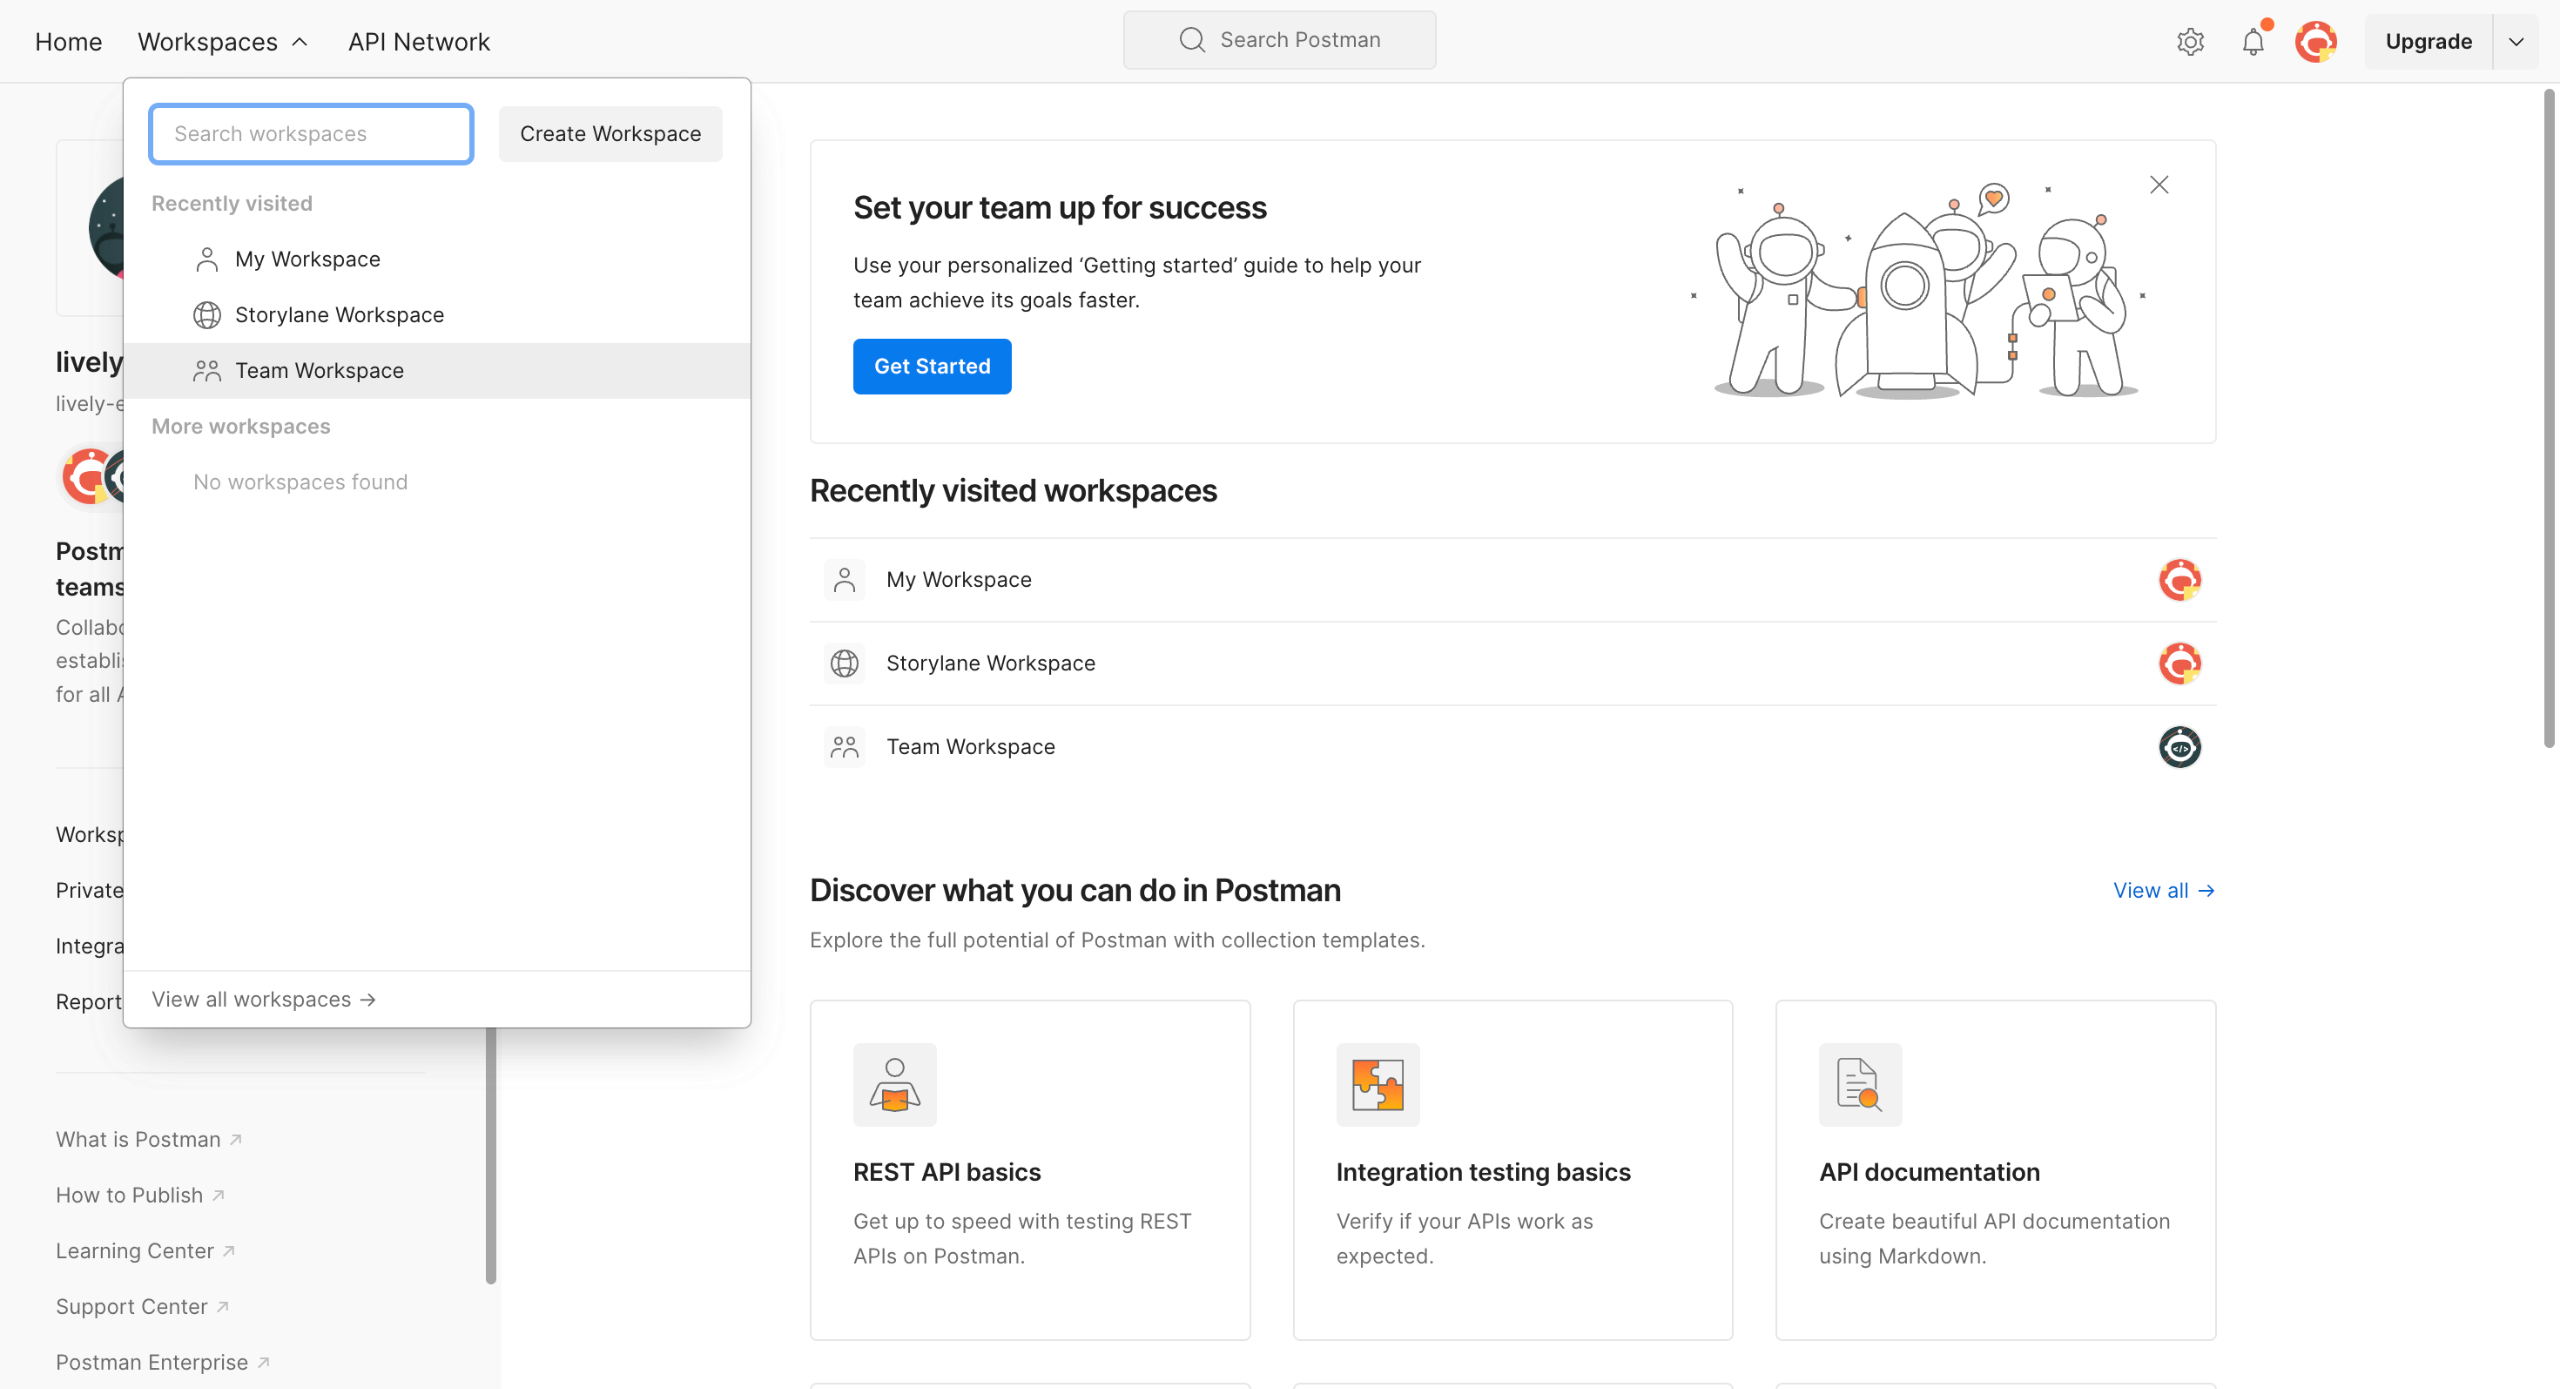Image resolution: width=2560 pixels, height=1389 pixels.
Task: Open View all workspaces link
Action: [263, 999]
